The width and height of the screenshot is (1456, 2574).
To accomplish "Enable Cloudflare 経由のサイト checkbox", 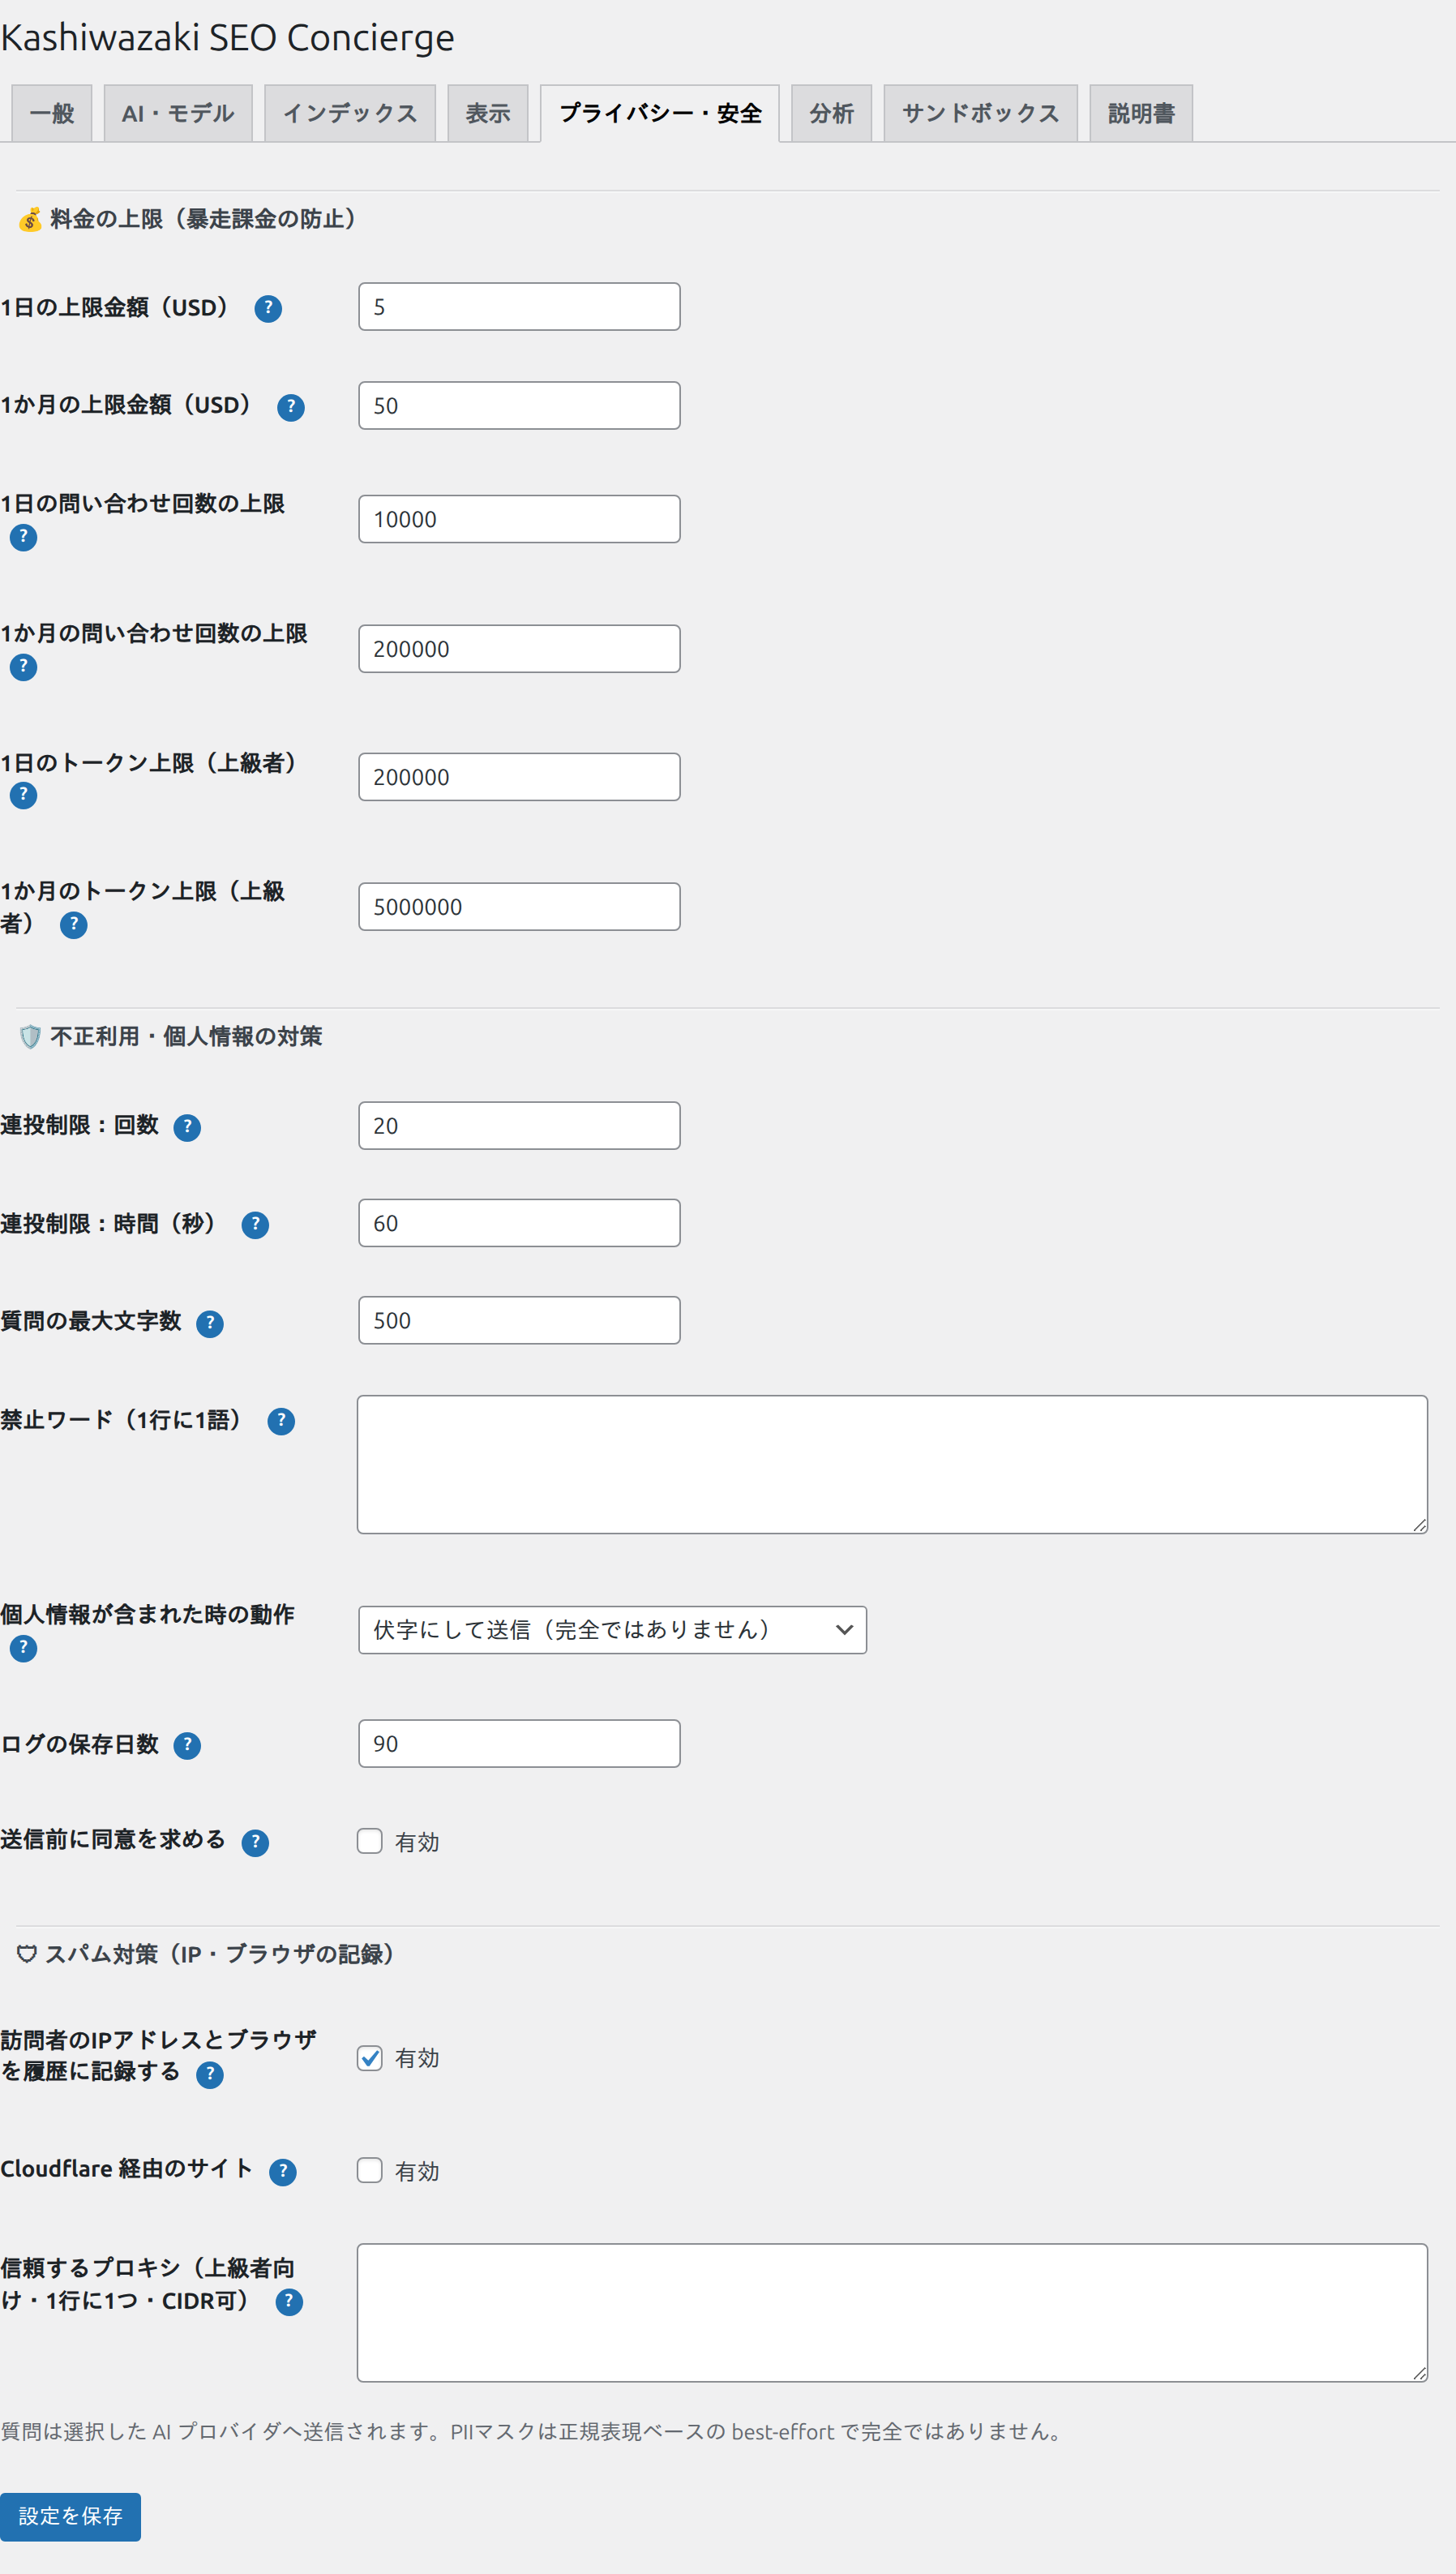I will tap(370, 2169).
